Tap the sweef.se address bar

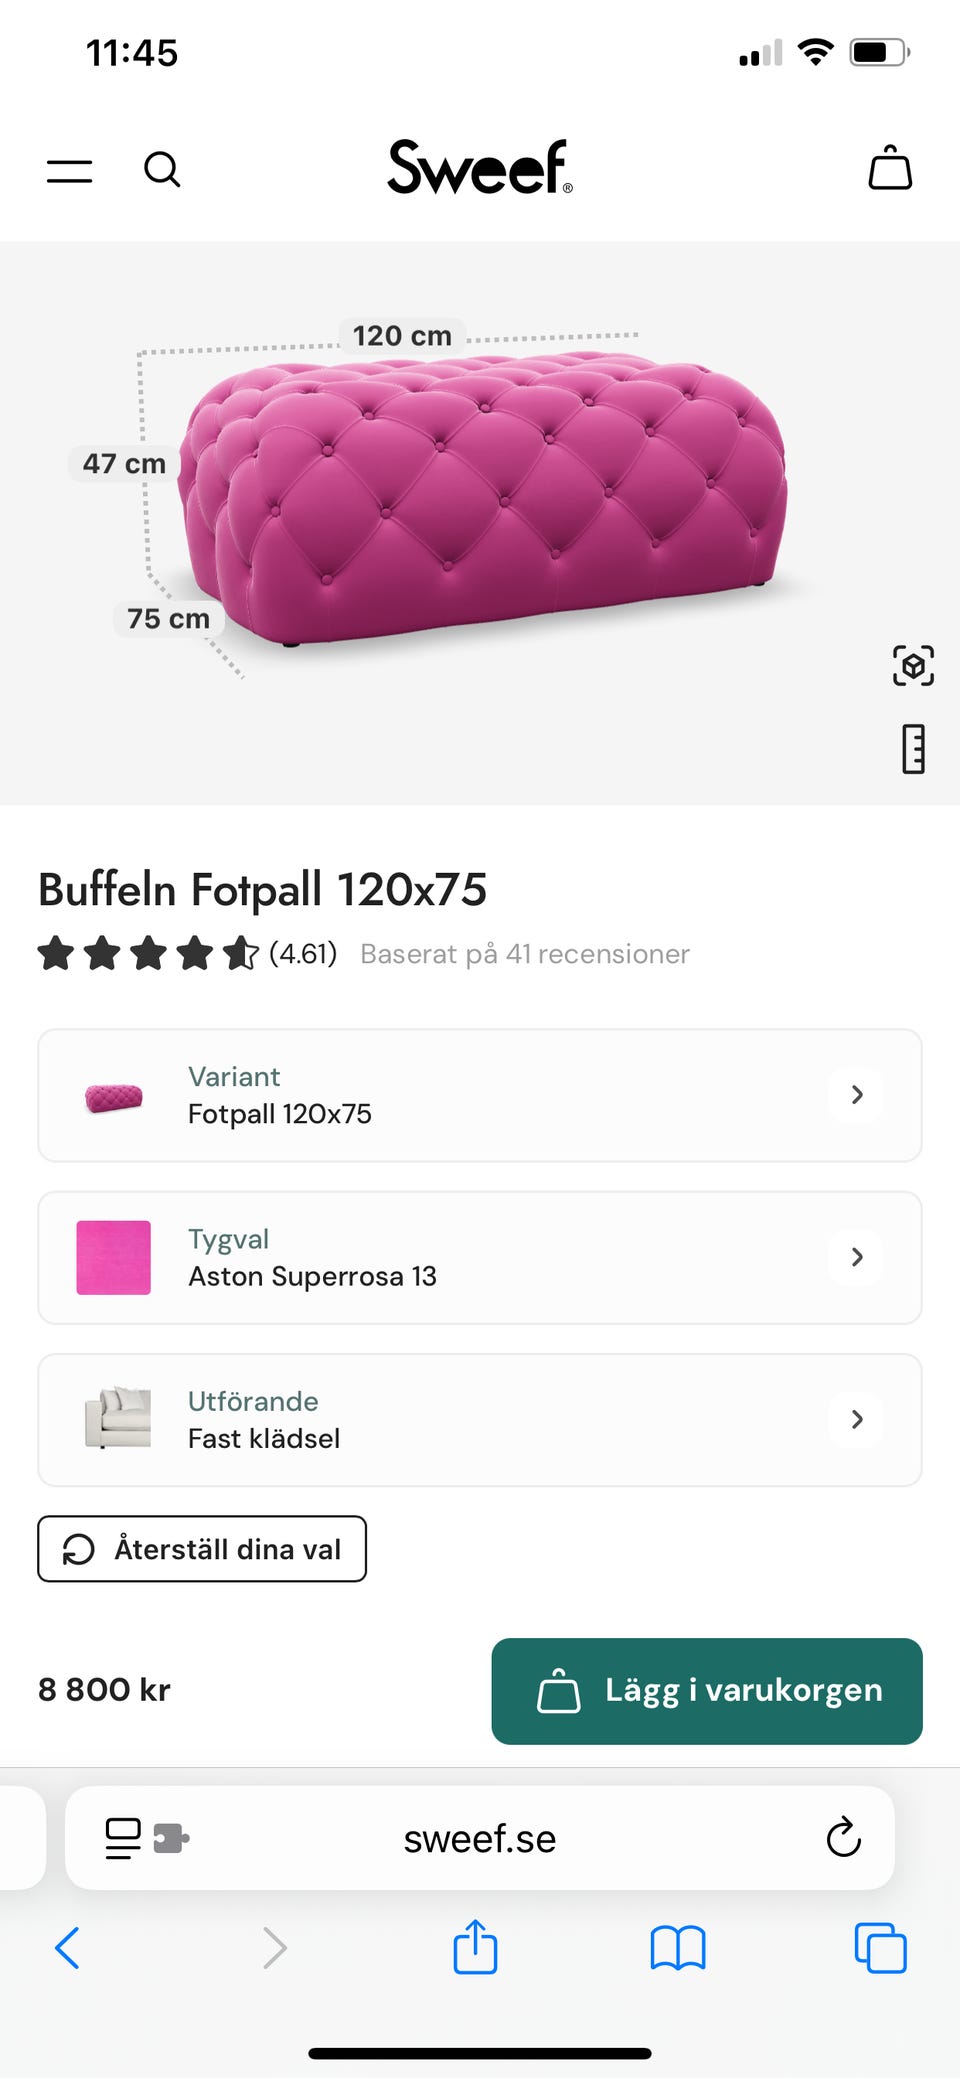[x=480, y=1838]
